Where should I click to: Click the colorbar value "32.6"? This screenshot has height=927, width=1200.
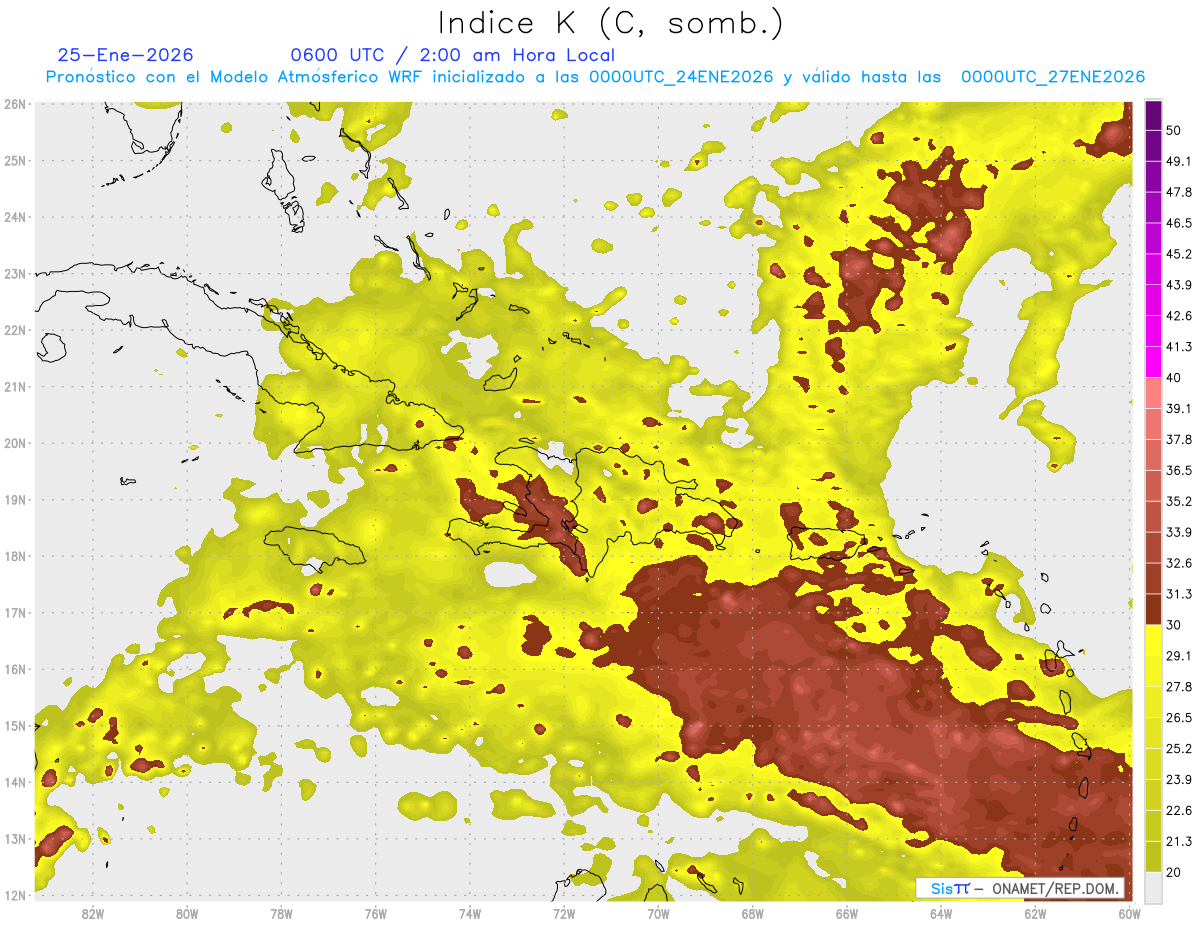[1179, 563]
